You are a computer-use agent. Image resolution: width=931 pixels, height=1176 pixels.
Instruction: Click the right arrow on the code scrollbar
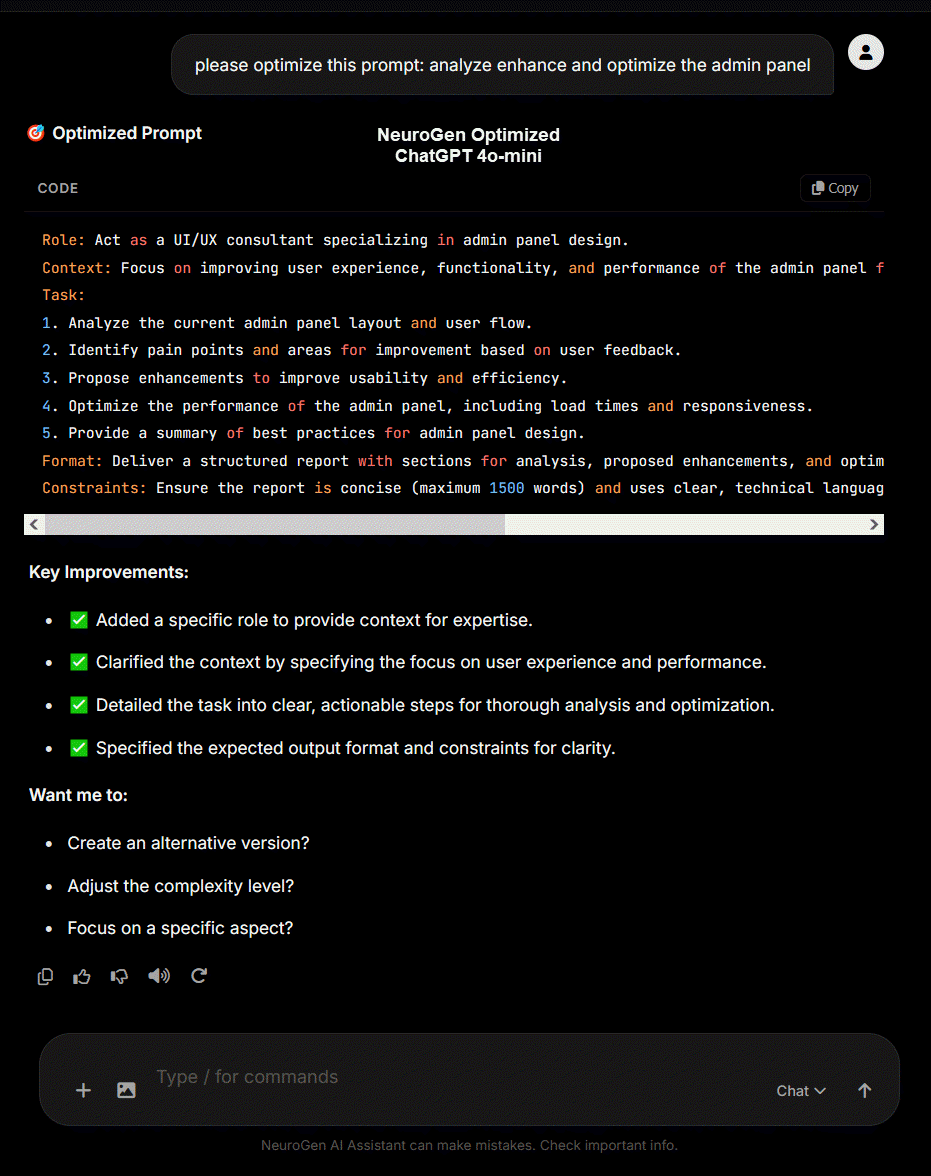(873, 524)
